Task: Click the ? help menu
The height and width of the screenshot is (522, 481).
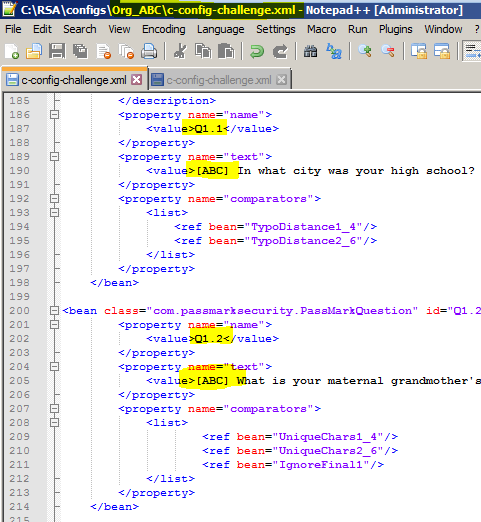Action: point(477,29)
